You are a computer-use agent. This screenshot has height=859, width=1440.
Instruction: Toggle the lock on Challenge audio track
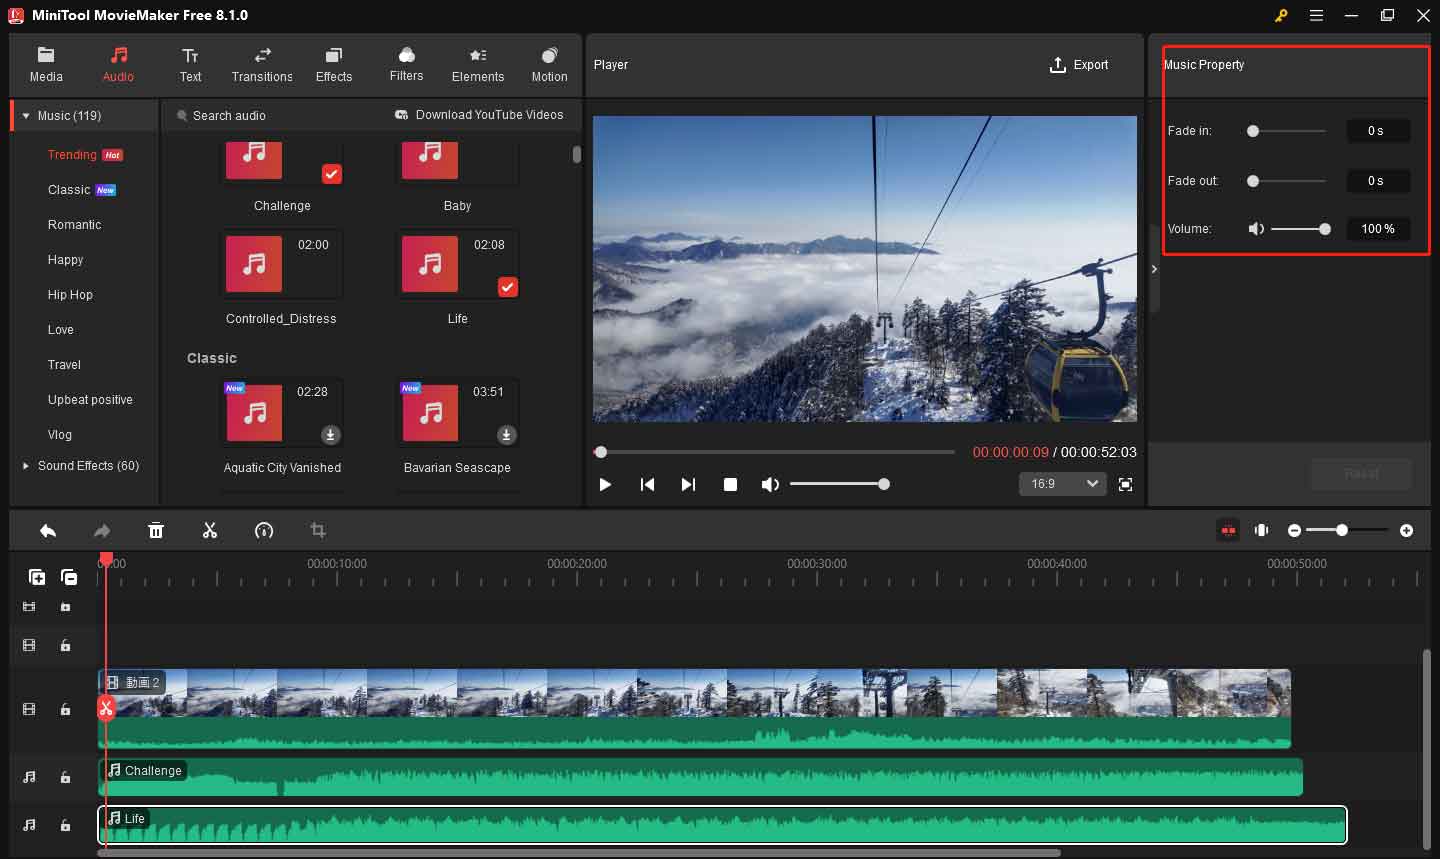[x=65, y=777]
